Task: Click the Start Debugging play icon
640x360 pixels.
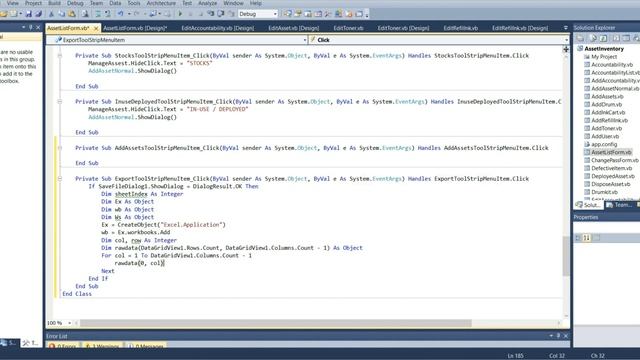Action: point(180,14)
